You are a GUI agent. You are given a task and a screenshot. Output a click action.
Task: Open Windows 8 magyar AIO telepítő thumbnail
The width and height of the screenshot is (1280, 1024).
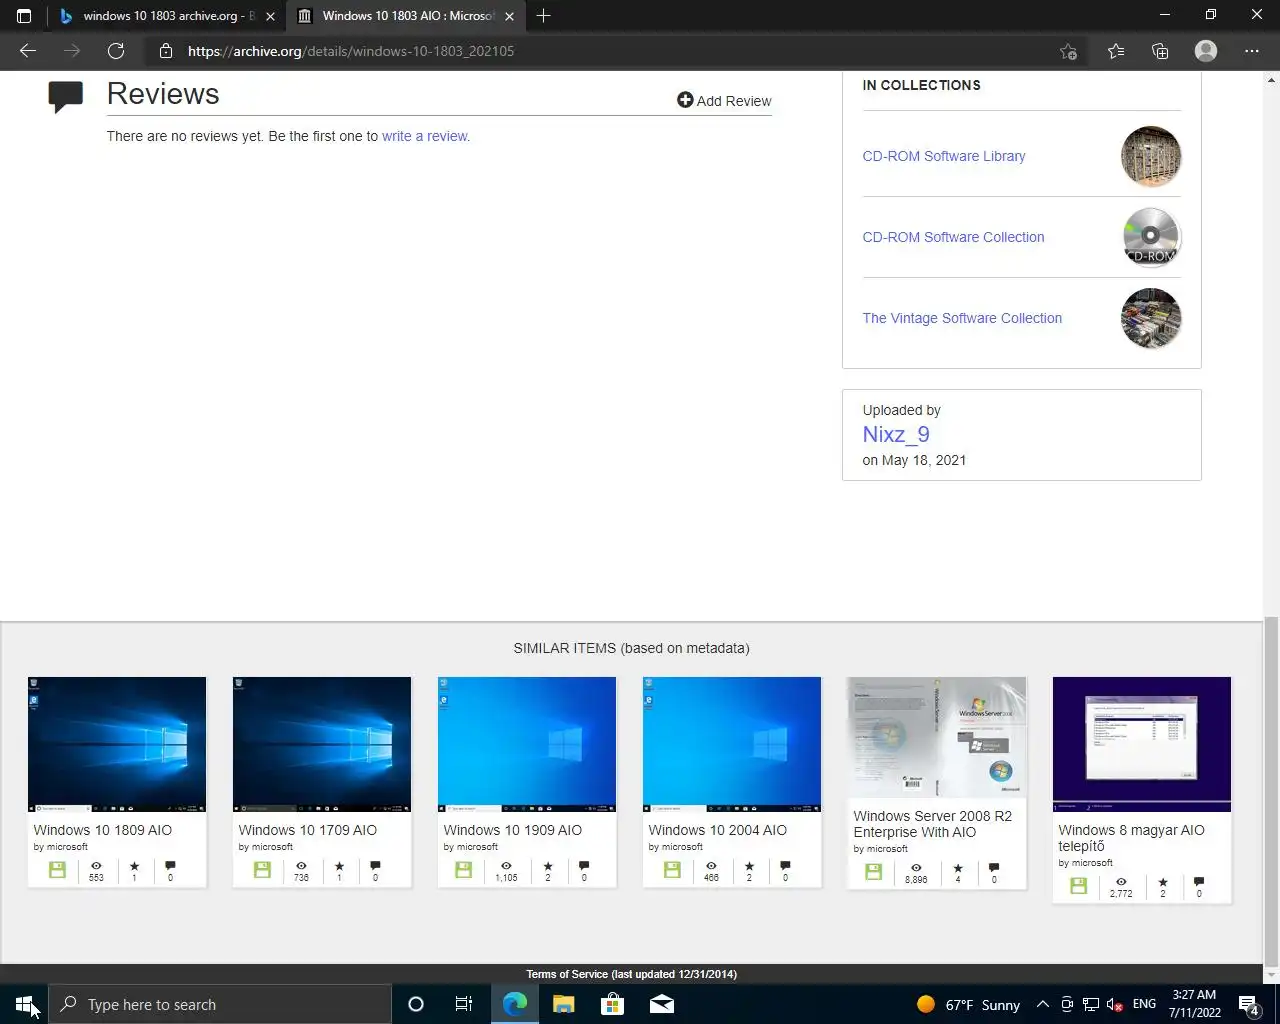(x=1142, y=744)
